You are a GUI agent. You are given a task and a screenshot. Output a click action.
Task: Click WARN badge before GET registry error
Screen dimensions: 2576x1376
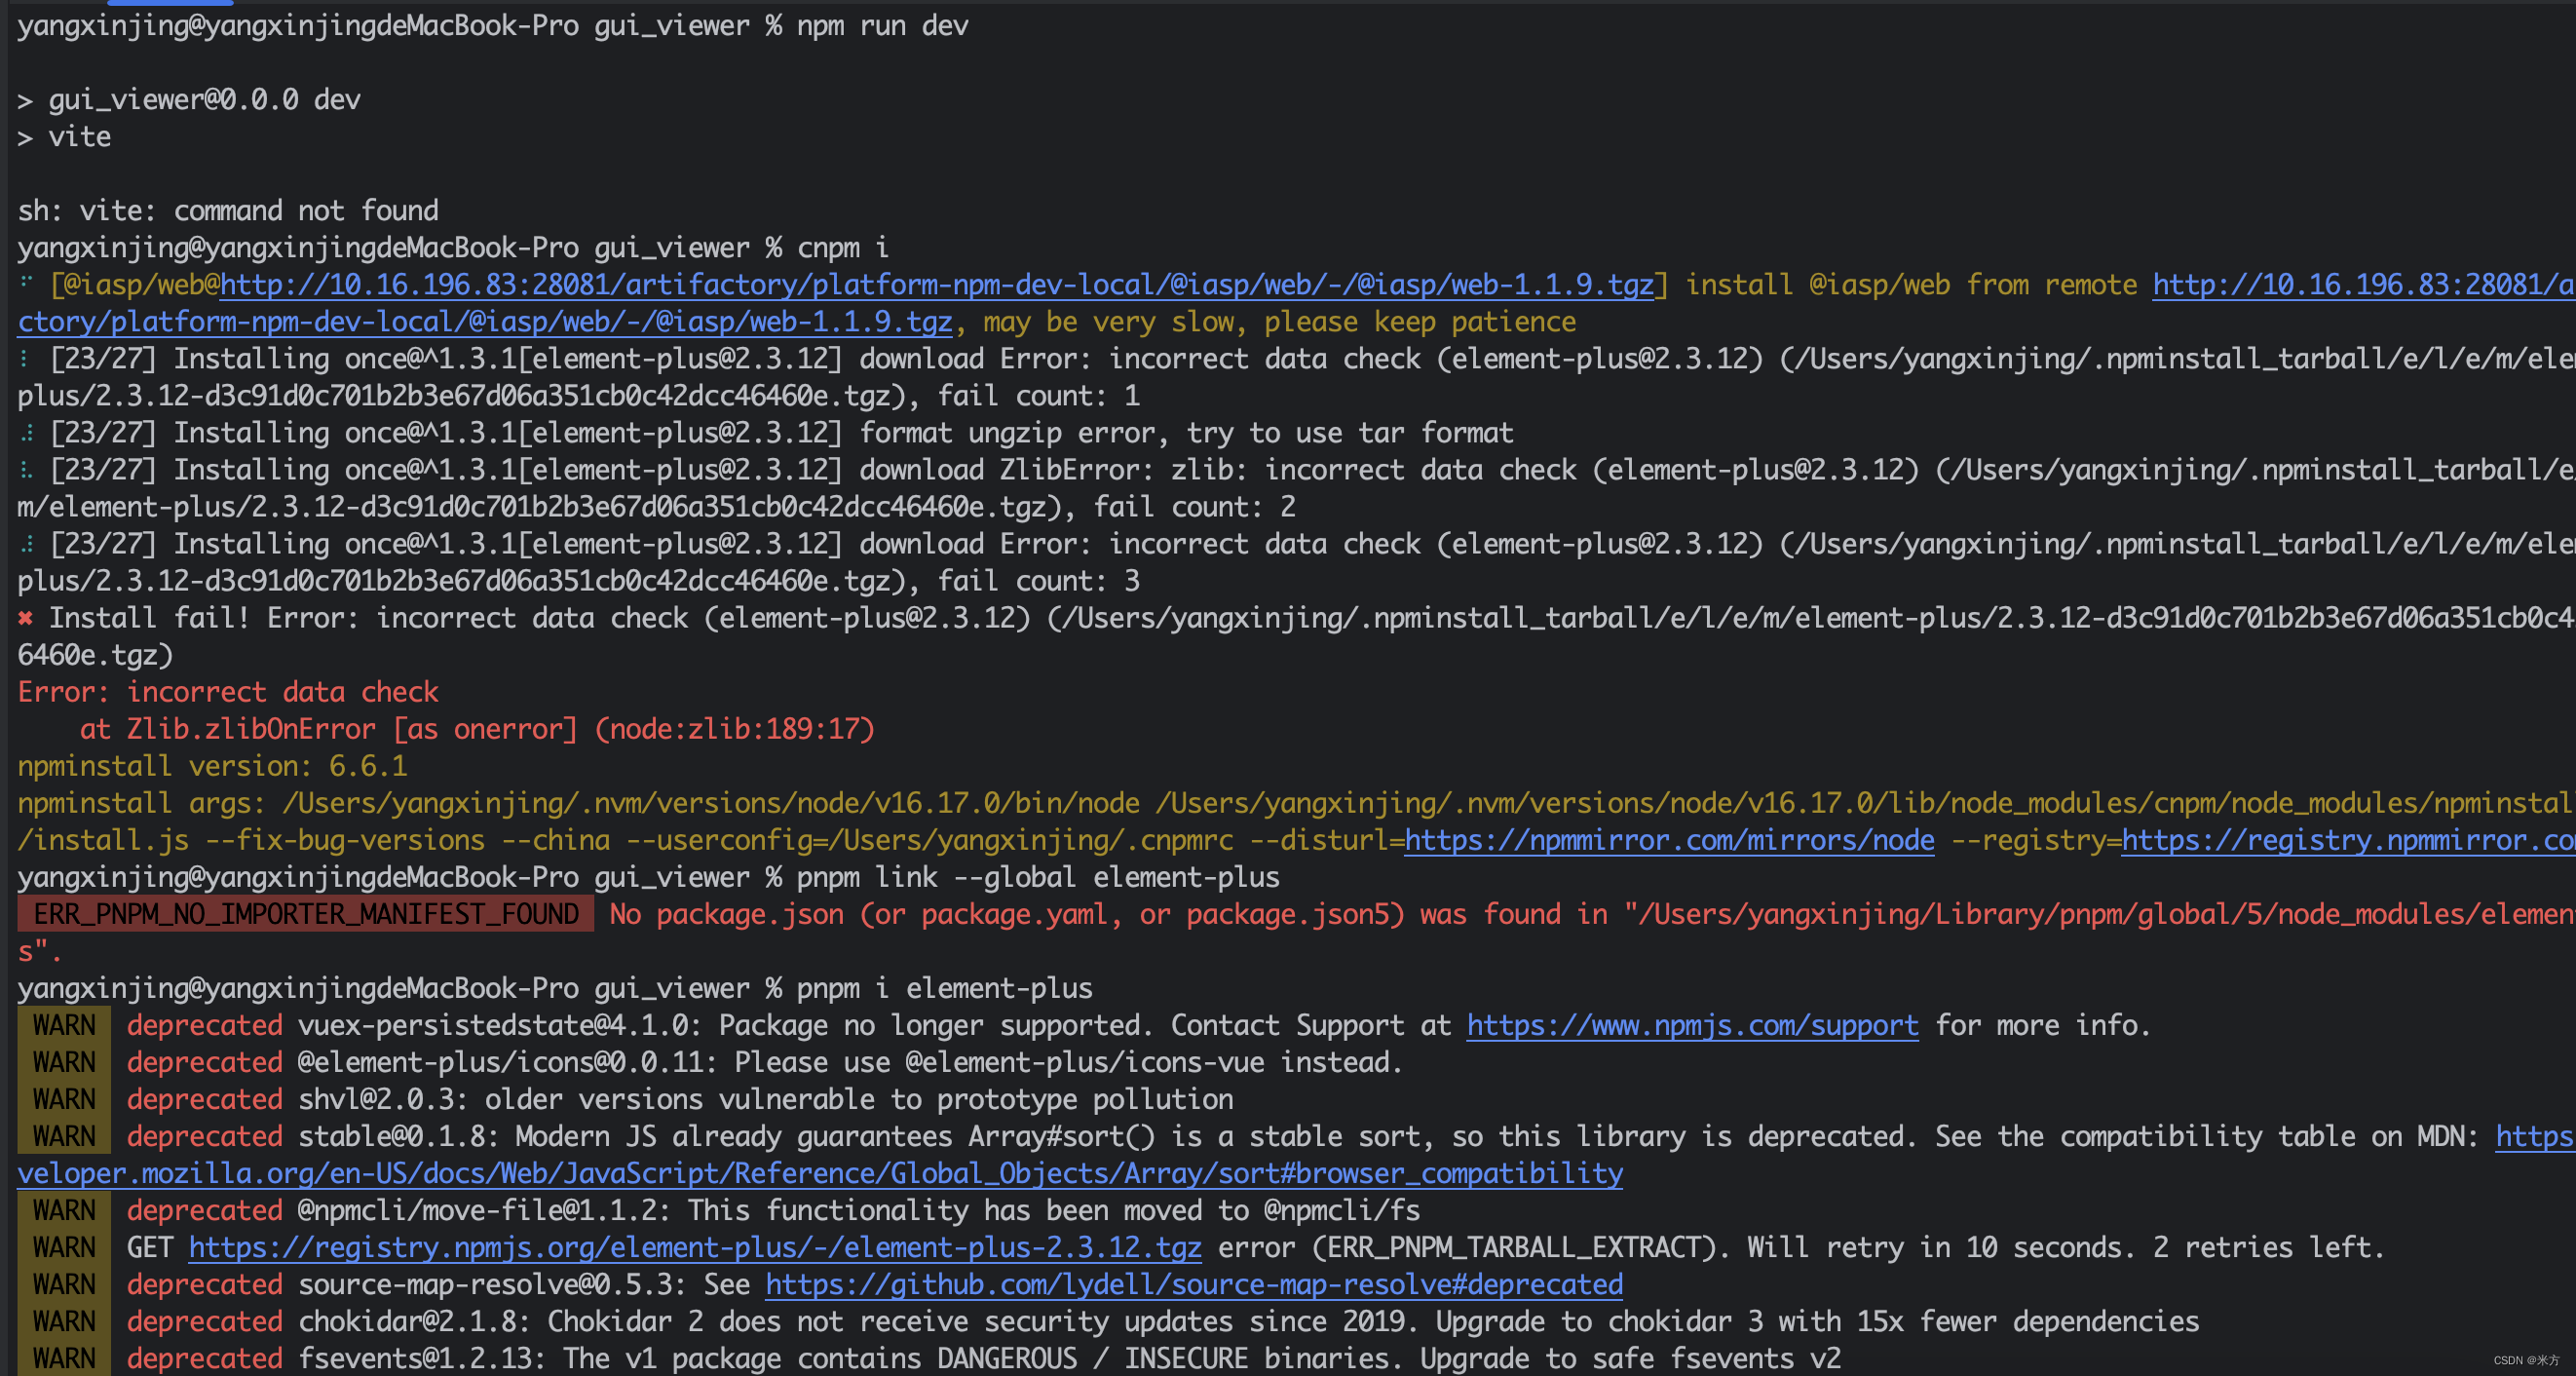click(64, 1247)
